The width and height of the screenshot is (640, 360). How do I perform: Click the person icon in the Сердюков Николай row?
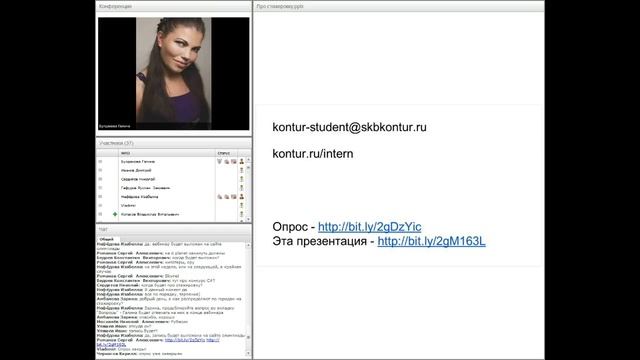coord(242,179)
